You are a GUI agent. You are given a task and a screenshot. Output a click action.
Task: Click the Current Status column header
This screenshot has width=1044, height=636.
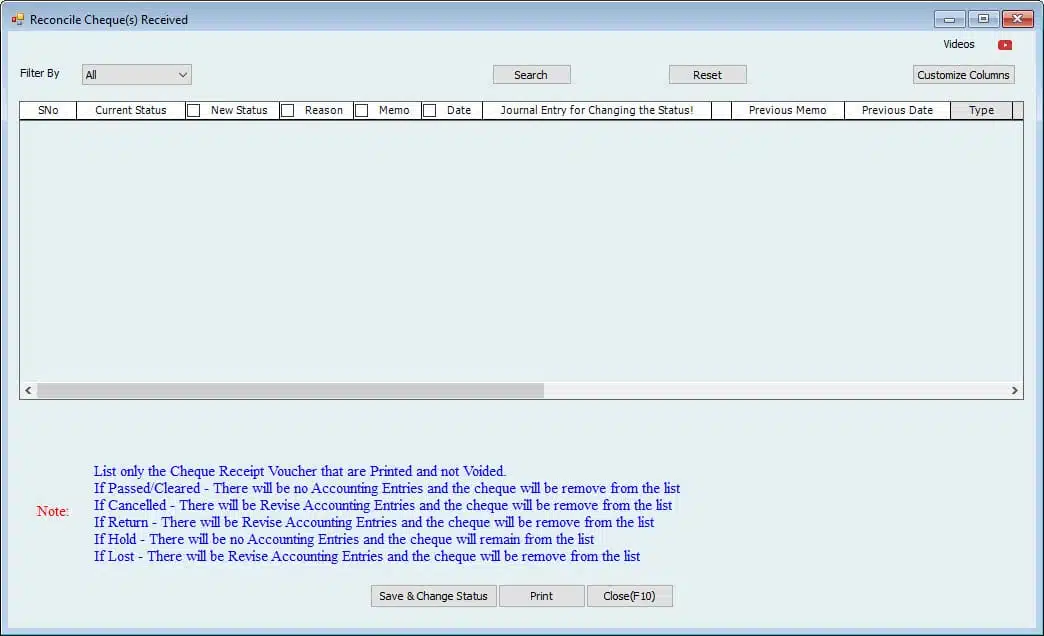tap(130, 111)
